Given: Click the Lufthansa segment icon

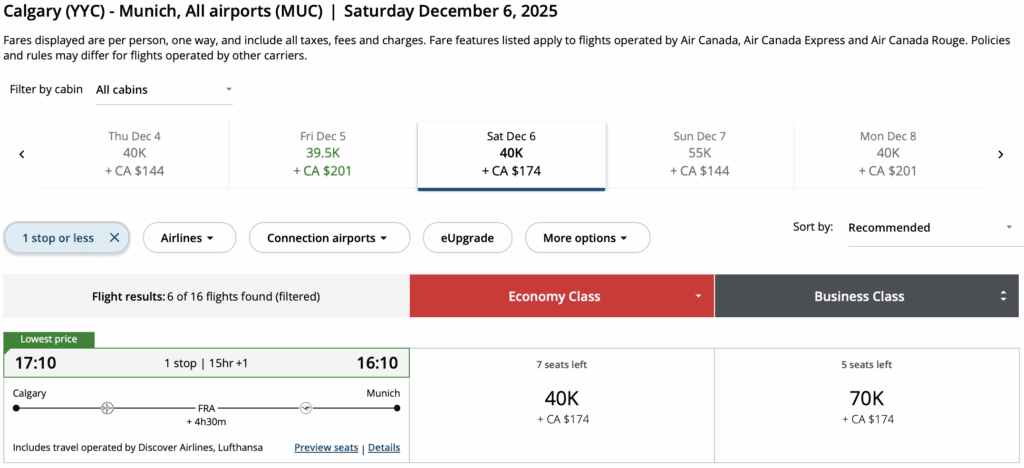Looking at the screenshot, I should click(306, 408).
